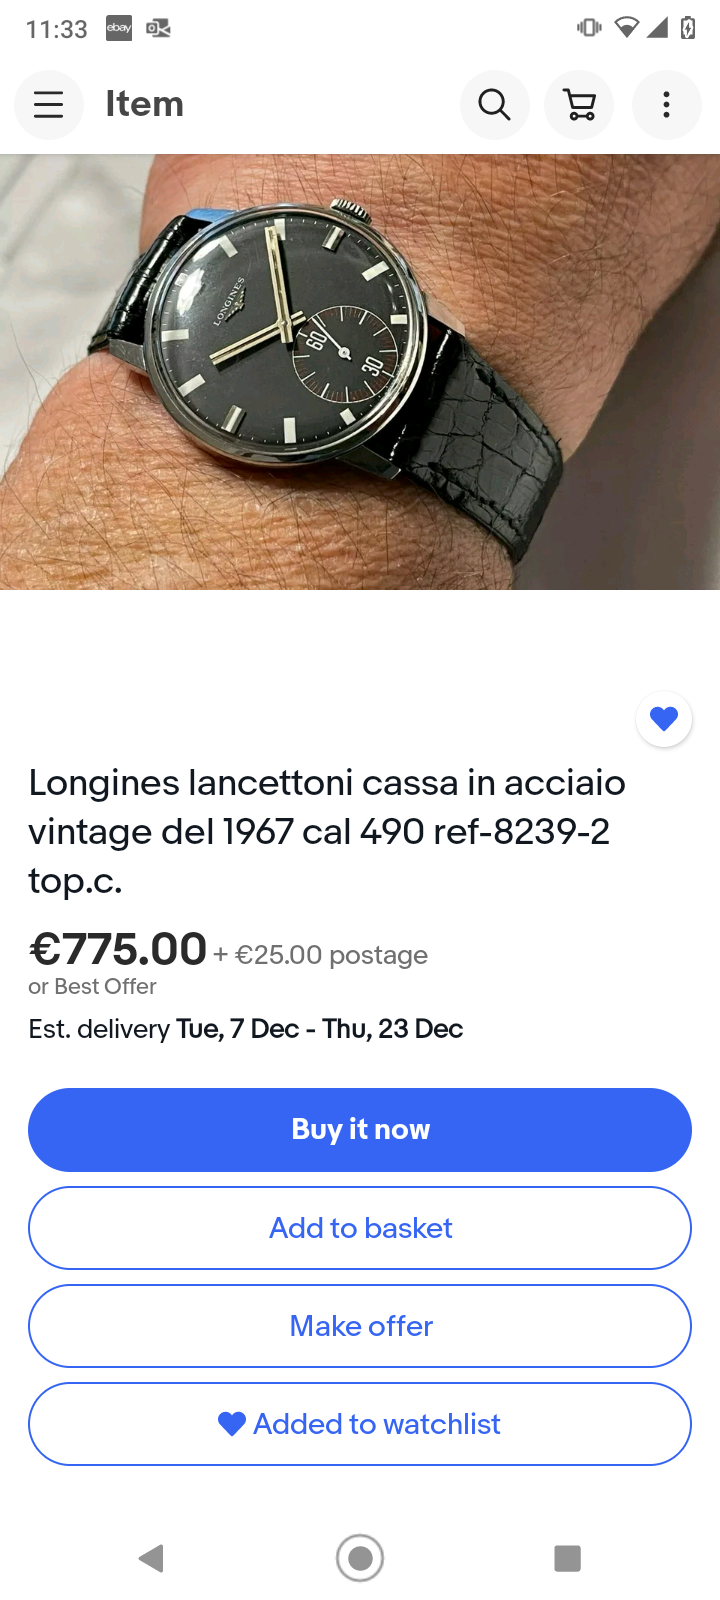Open recent apps with square button
Screen dimensions: 720x1600
coord(568,1557)
